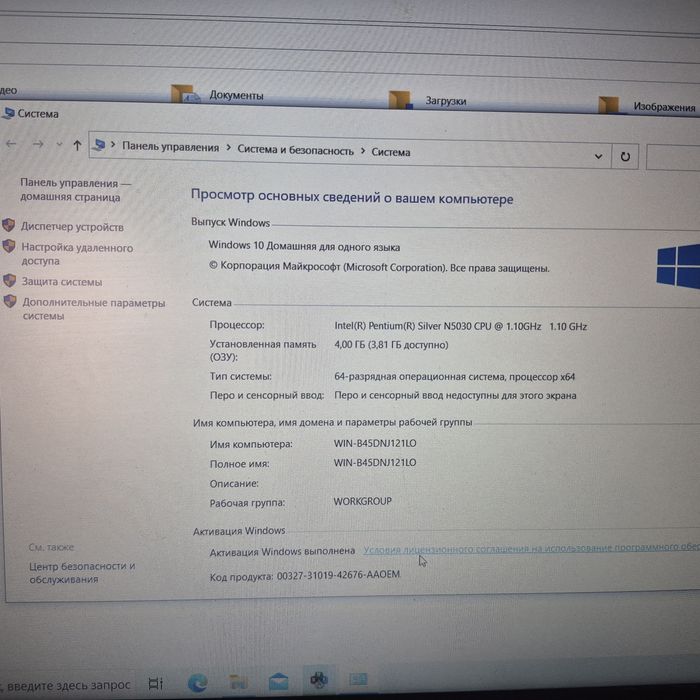Screen dimensions: 700x700
Task: Click text Windows 10 Домашняя для одного языка
Action: (304, 246)
